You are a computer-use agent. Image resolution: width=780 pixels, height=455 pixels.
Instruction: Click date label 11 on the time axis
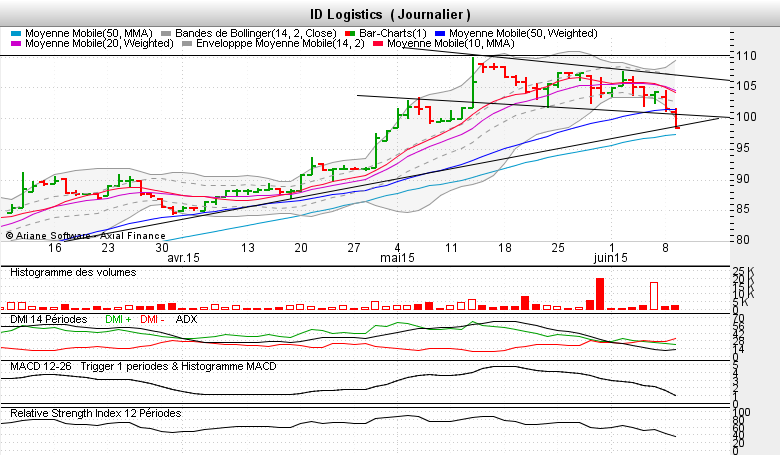451,248
